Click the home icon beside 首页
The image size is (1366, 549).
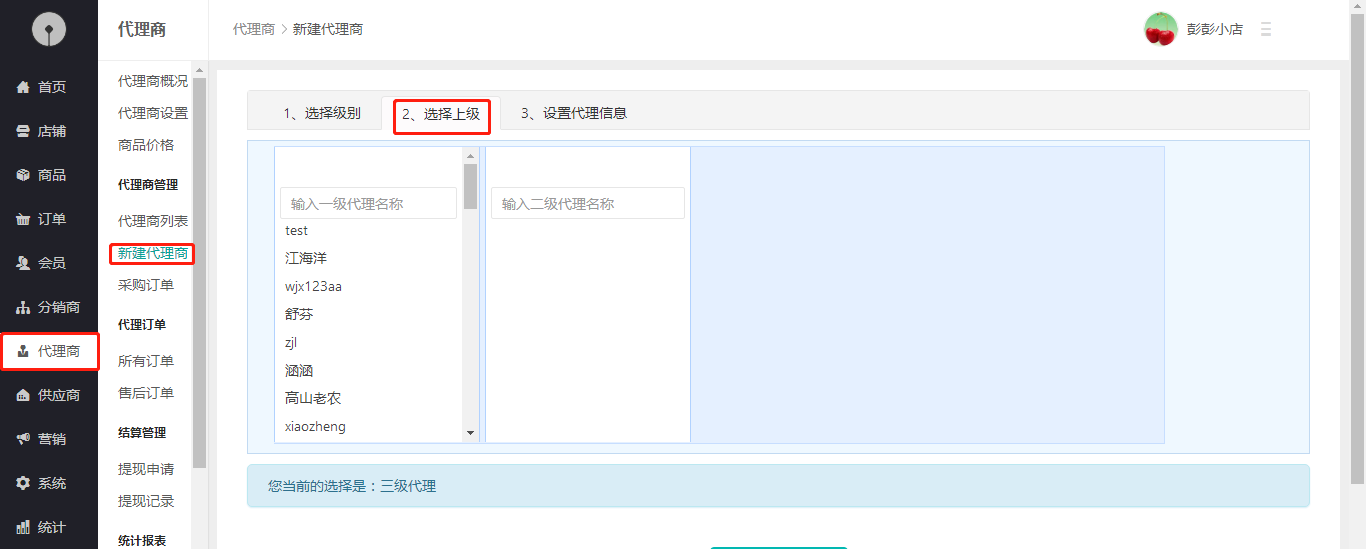point(23,87)
